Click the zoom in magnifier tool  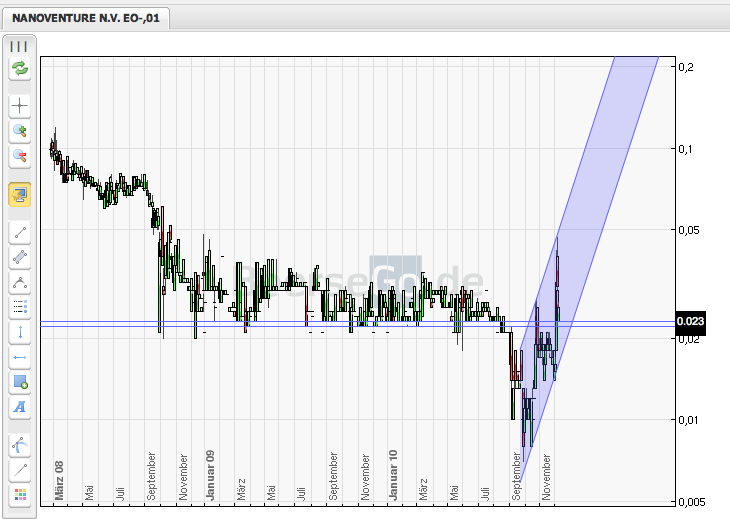coord(20,131)
